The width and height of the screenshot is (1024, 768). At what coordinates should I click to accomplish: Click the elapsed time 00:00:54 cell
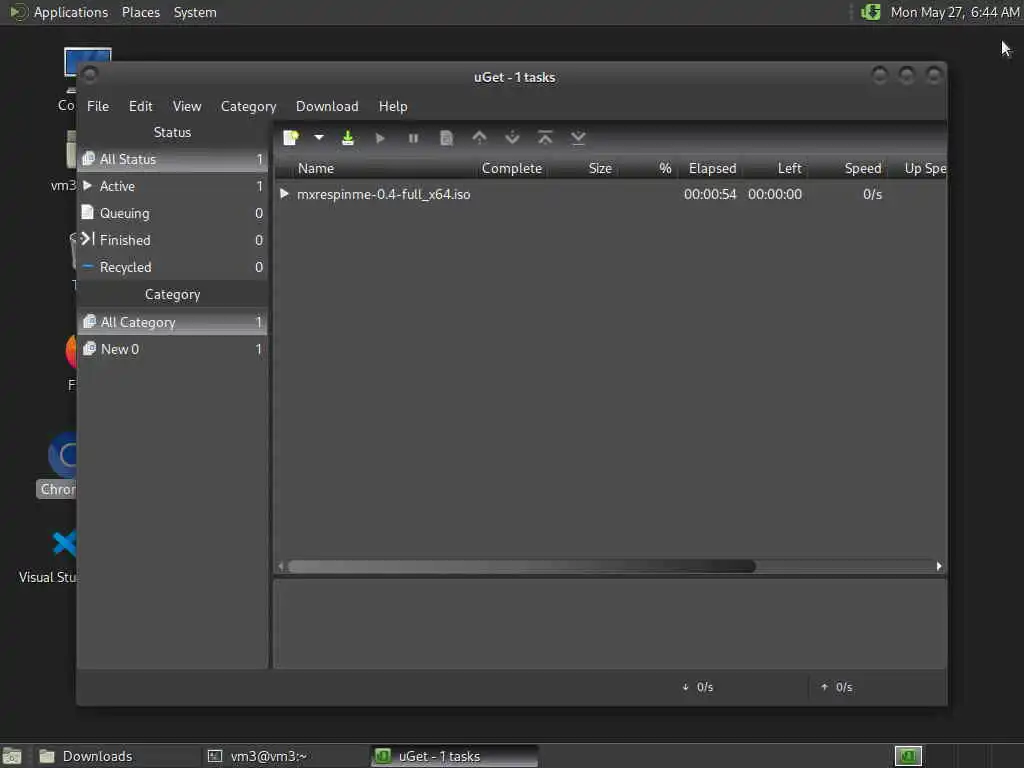coord(710,194)
